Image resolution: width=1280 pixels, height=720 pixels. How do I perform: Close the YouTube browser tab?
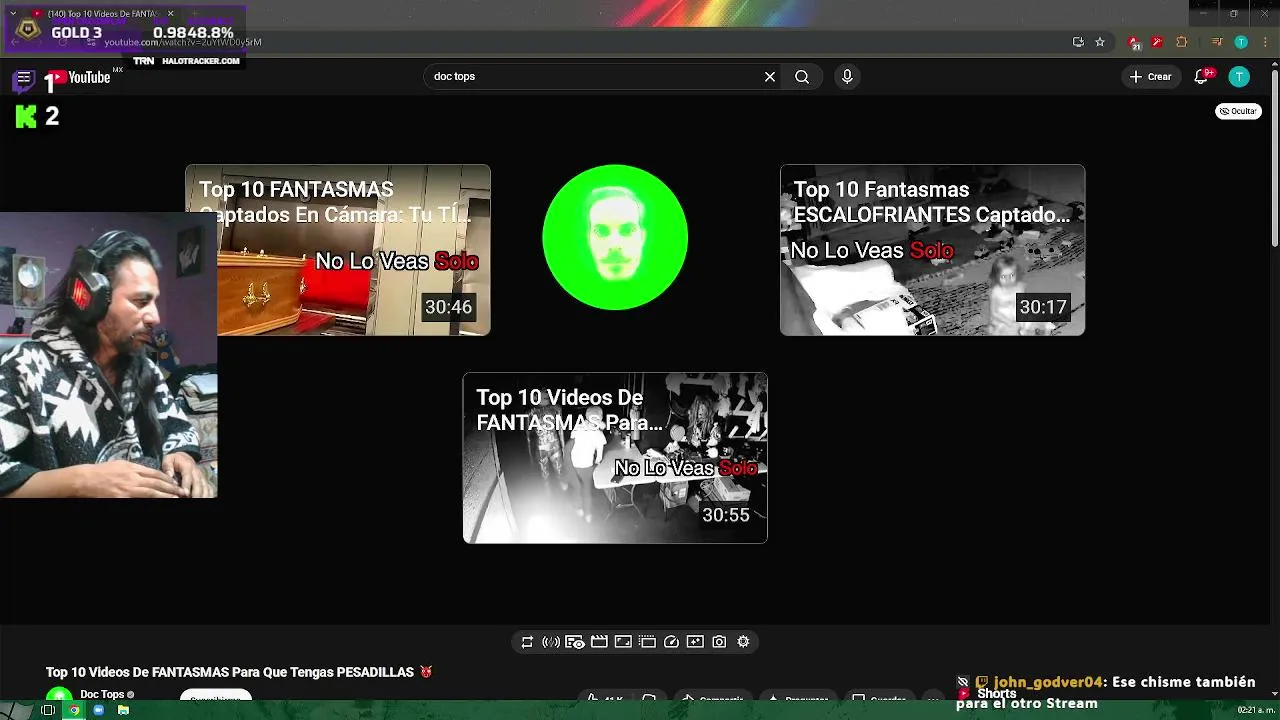click(x=170, y=14)
